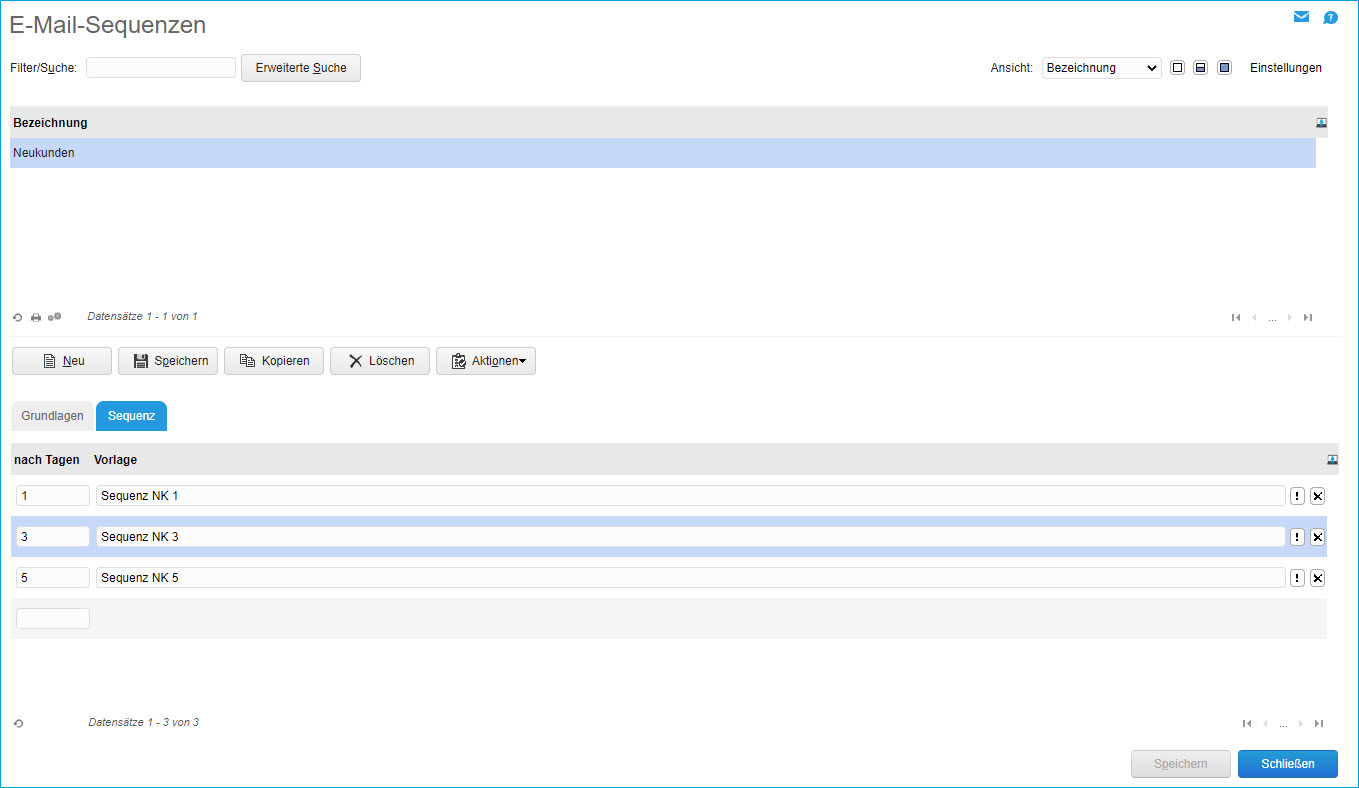
Task: Click exclamation icon for Sequenz NK 1
Action: [x=1297, y=496]
